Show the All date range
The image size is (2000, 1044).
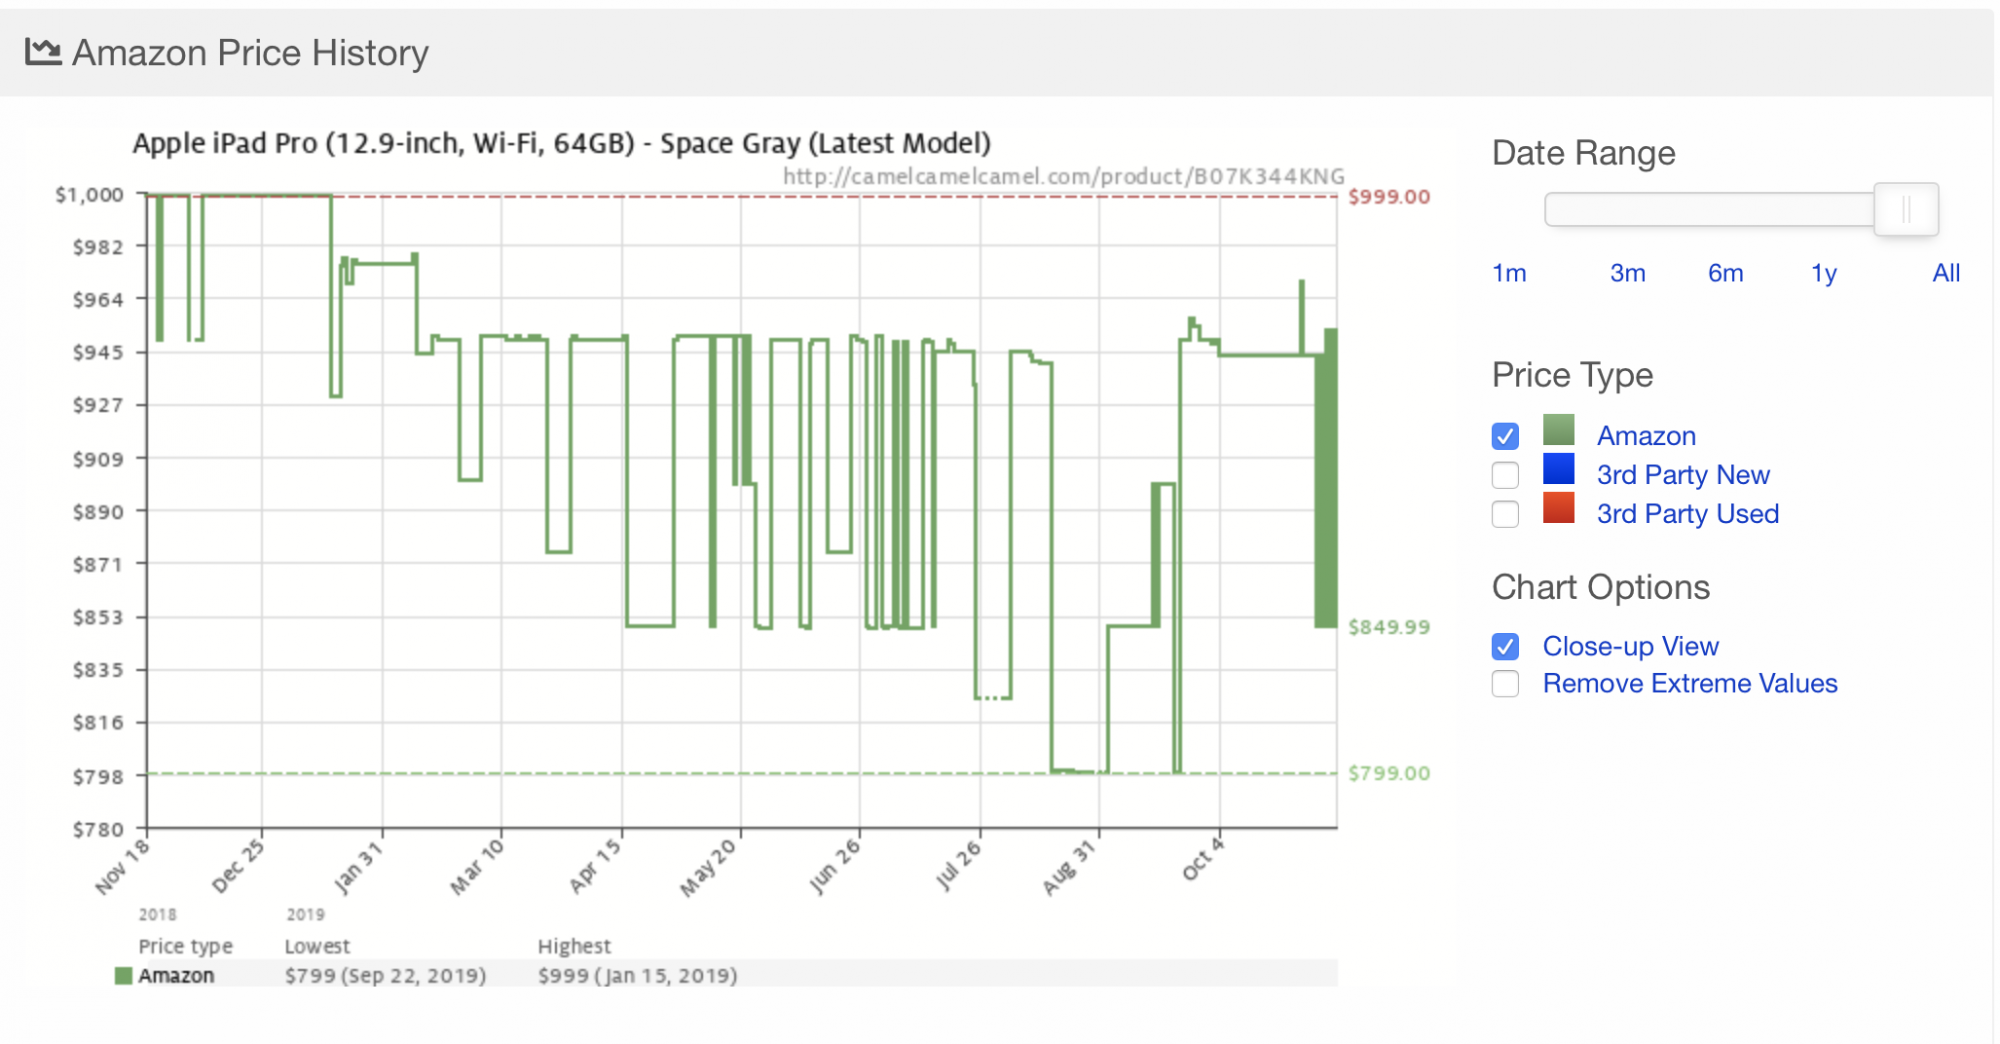pyautogui.click(x=1946, y=273)
